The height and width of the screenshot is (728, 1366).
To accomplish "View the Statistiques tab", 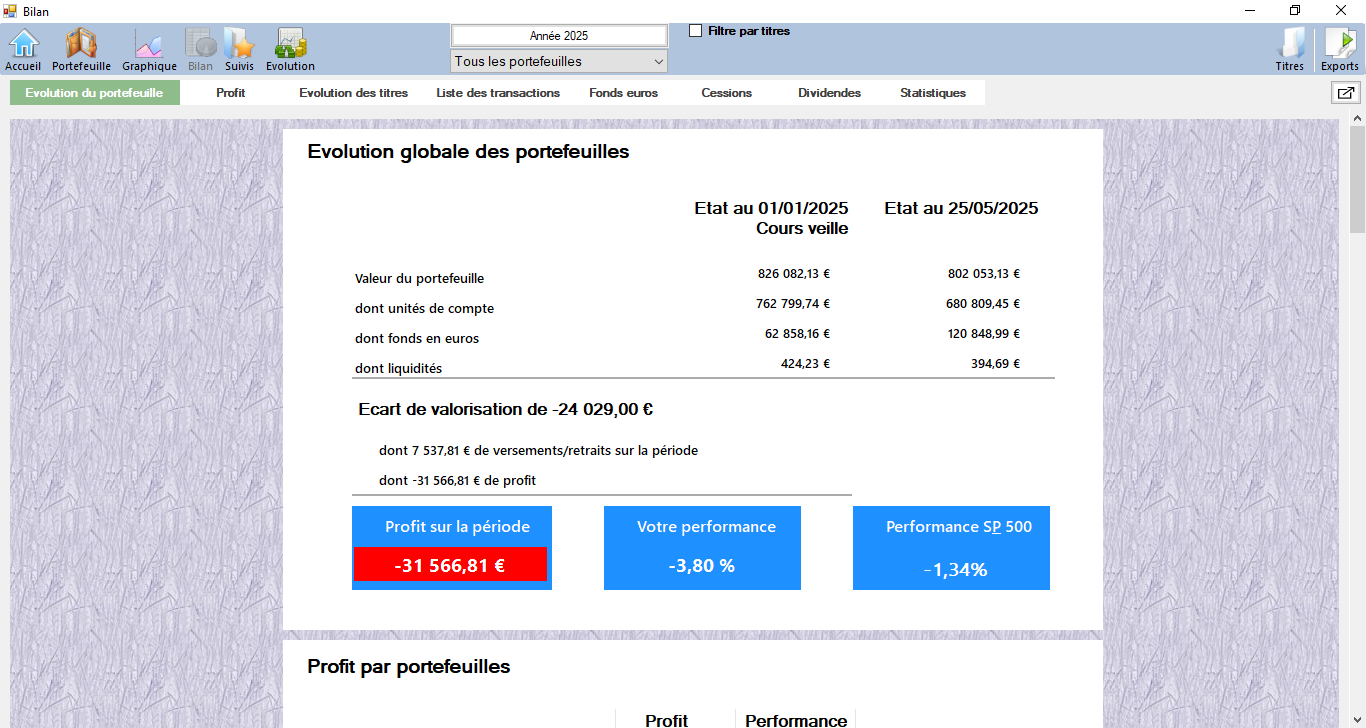I will [x=932, y=93].
